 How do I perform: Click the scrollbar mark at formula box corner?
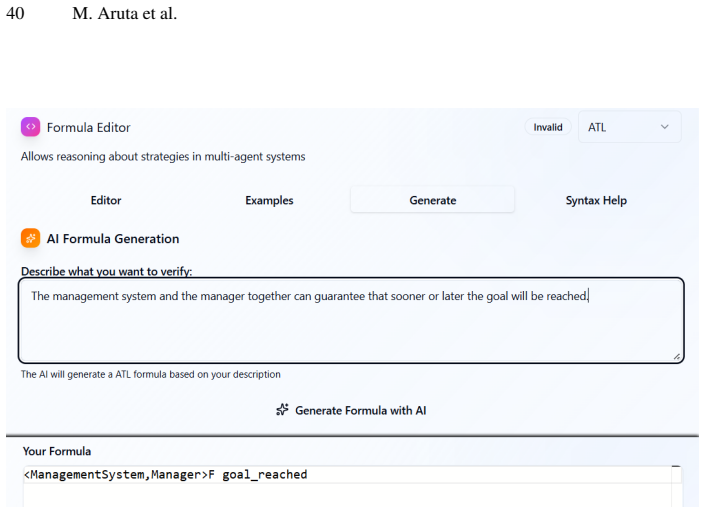(676, 468)
